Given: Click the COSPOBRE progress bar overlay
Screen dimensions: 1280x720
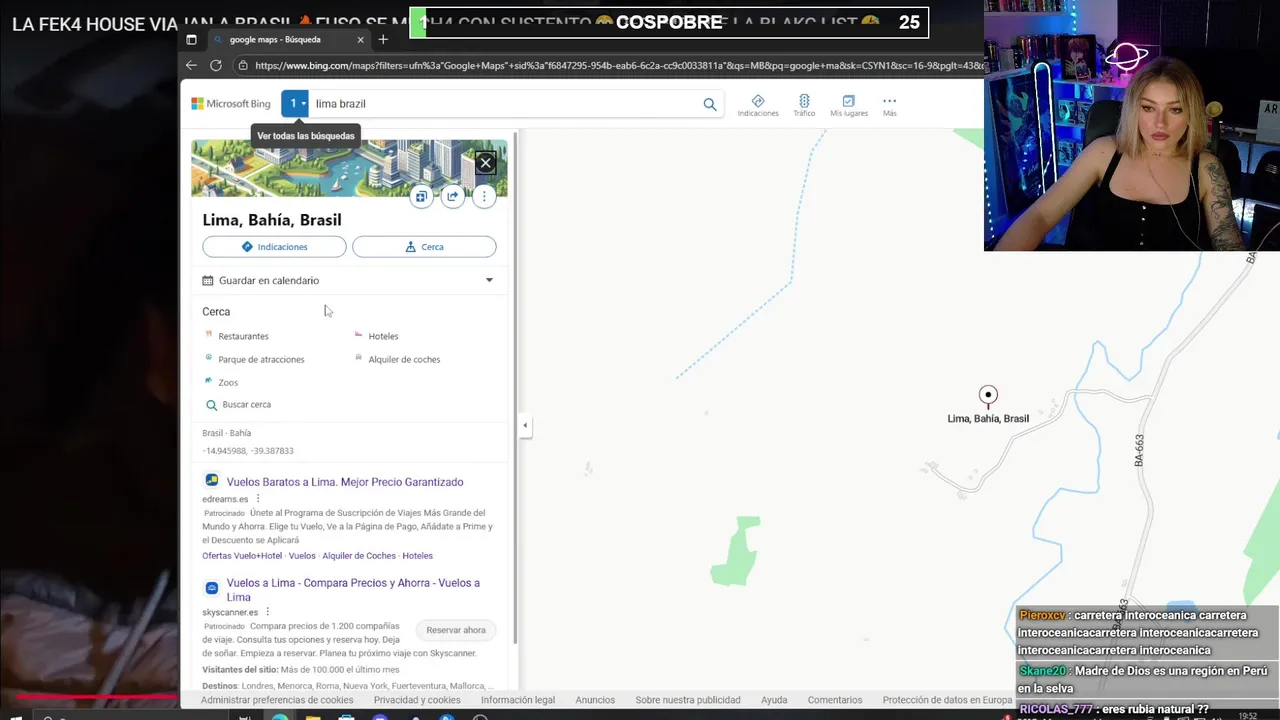Looking at the screenshot, I should [669, 22].
